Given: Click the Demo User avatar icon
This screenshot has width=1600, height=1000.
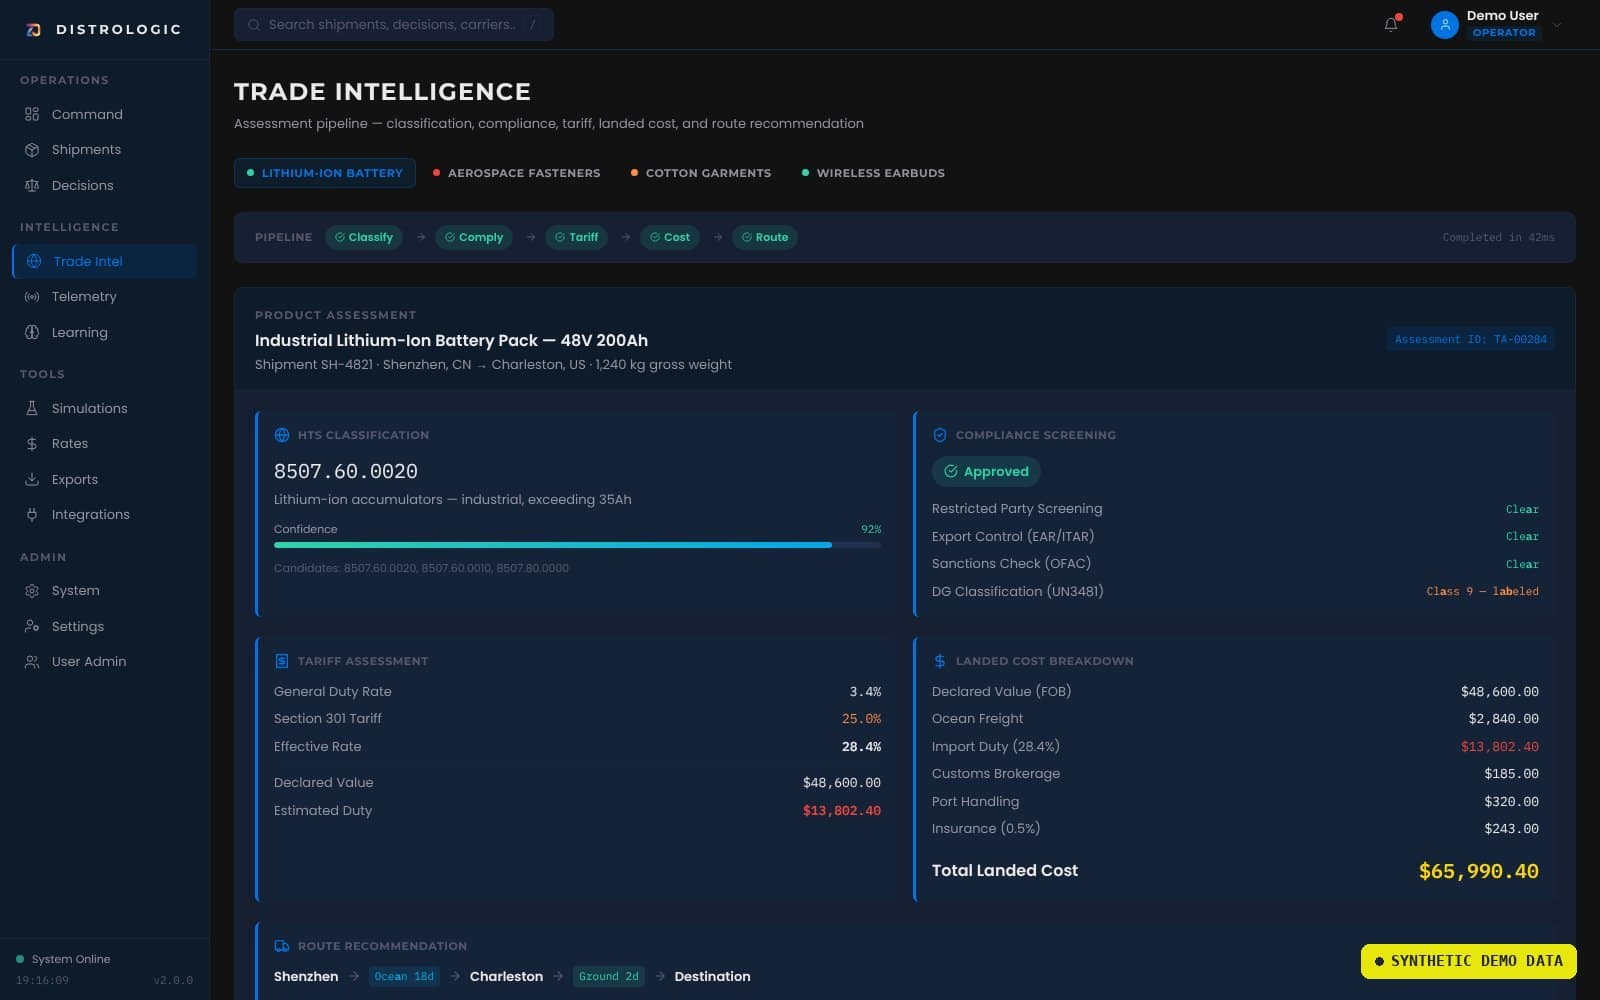Looking at the screenshot, I should (1444, 24).
